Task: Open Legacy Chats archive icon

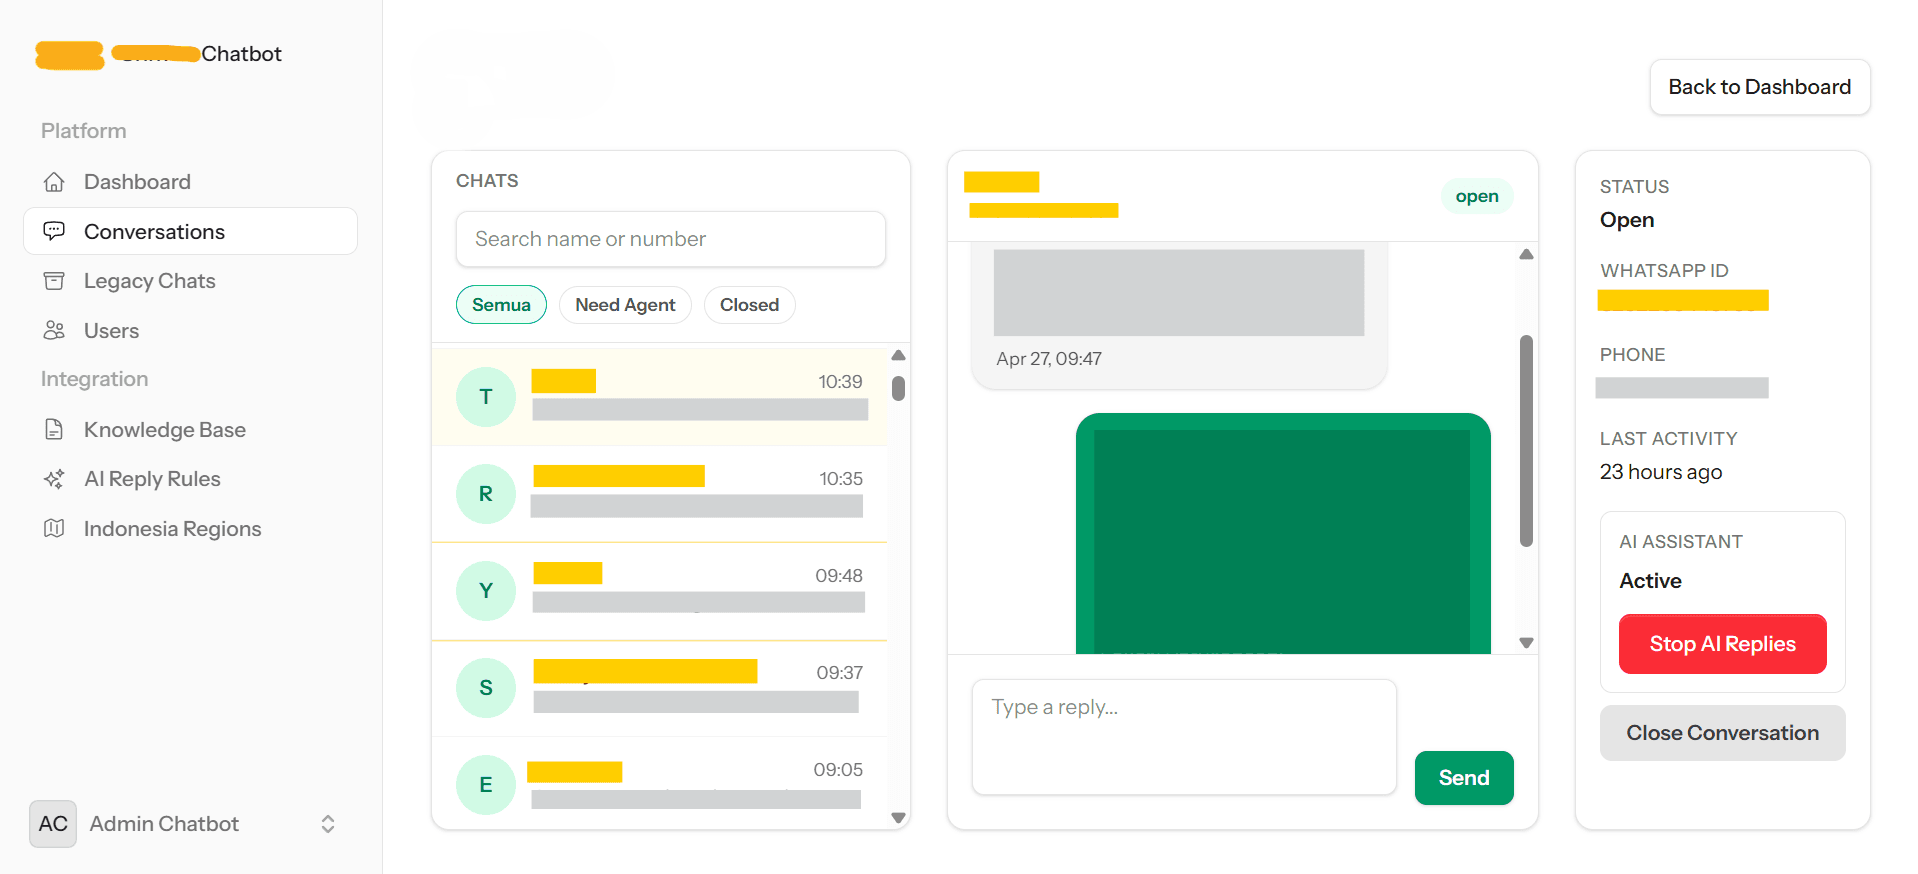Action: [54, 281]
